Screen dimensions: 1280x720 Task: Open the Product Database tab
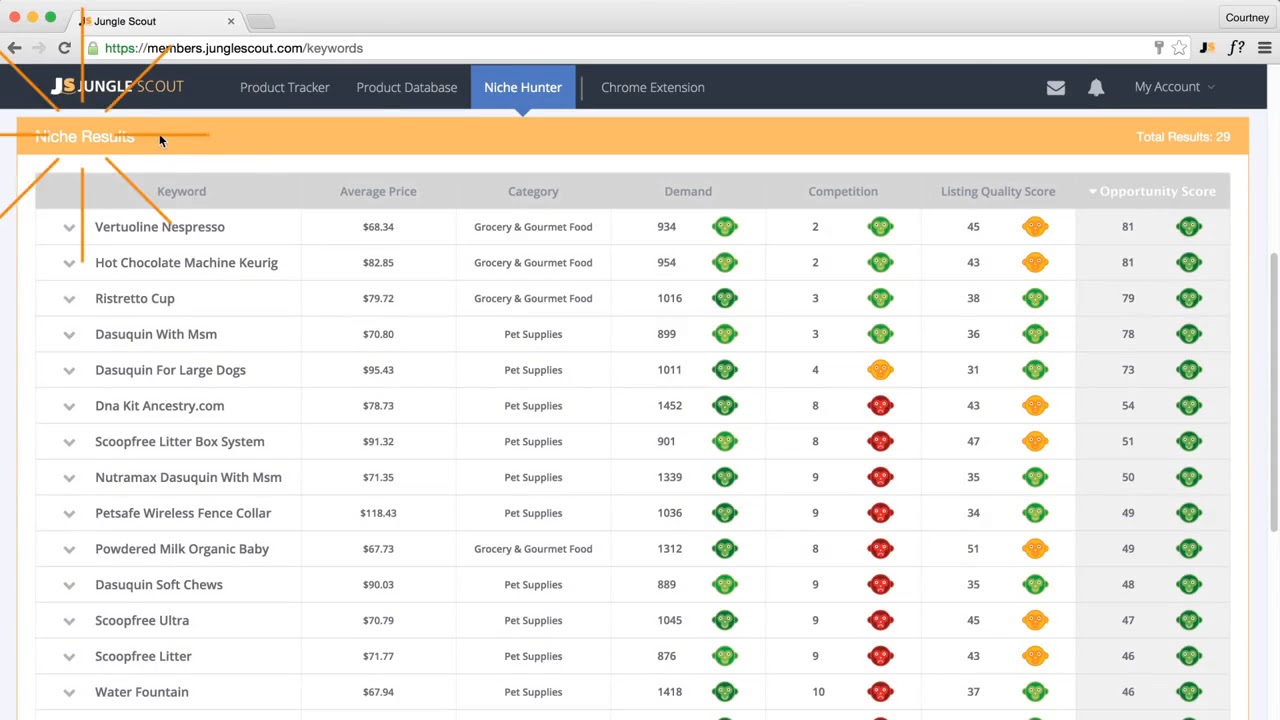coord(407,87)
